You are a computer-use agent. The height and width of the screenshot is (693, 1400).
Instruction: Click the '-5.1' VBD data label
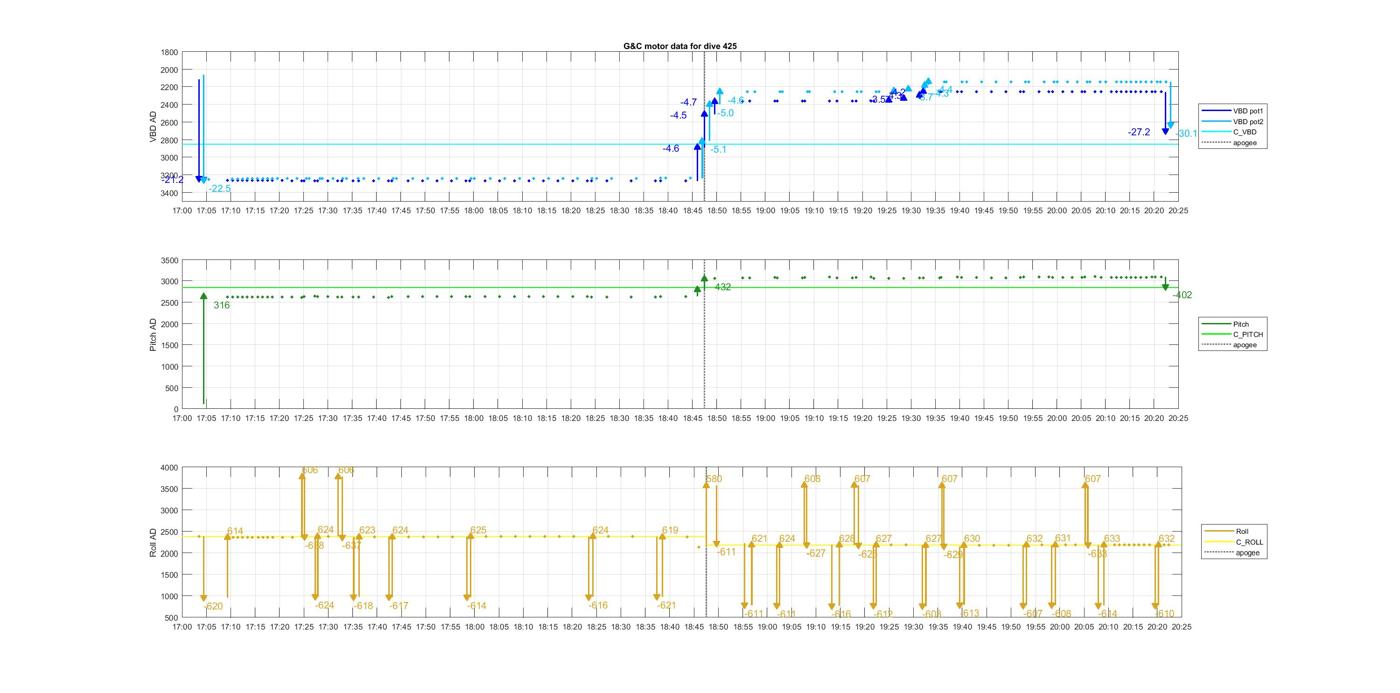[718, 150]
